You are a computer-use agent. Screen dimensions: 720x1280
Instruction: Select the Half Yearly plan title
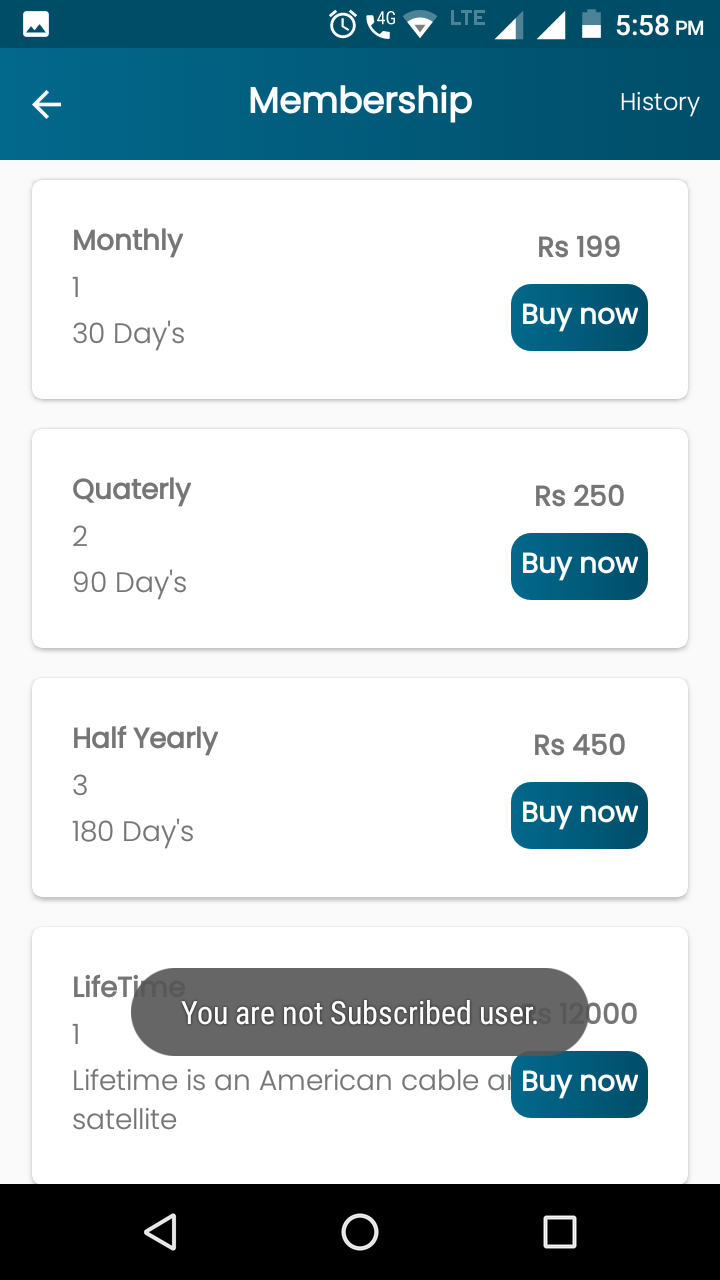pyautogui.click(x=145, y=739)
